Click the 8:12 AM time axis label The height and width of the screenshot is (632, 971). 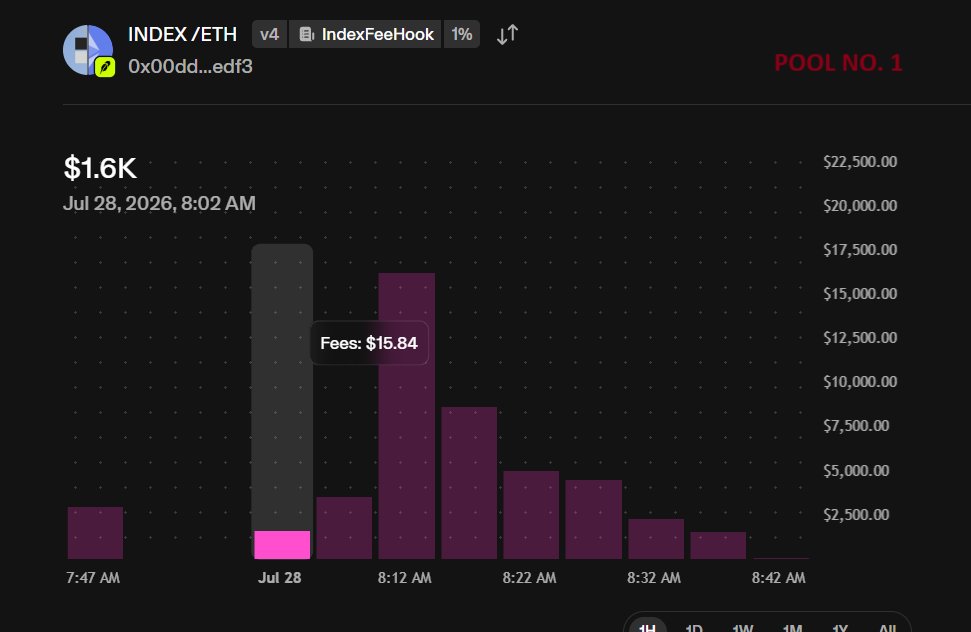point(404,578)
